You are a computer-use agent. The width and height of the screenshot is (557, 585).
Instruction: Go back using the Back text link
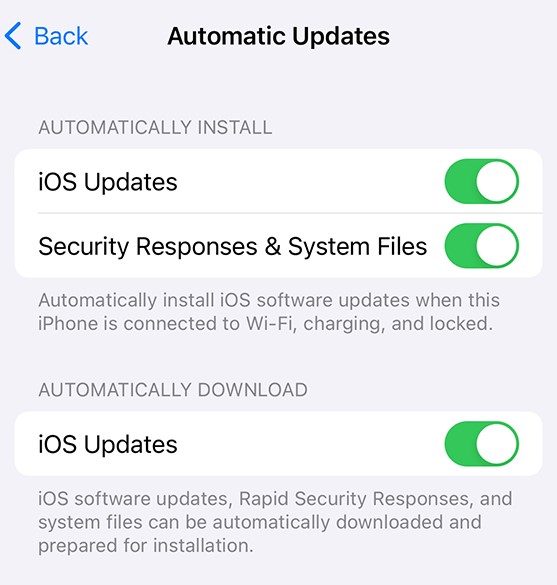coord(61,36)
